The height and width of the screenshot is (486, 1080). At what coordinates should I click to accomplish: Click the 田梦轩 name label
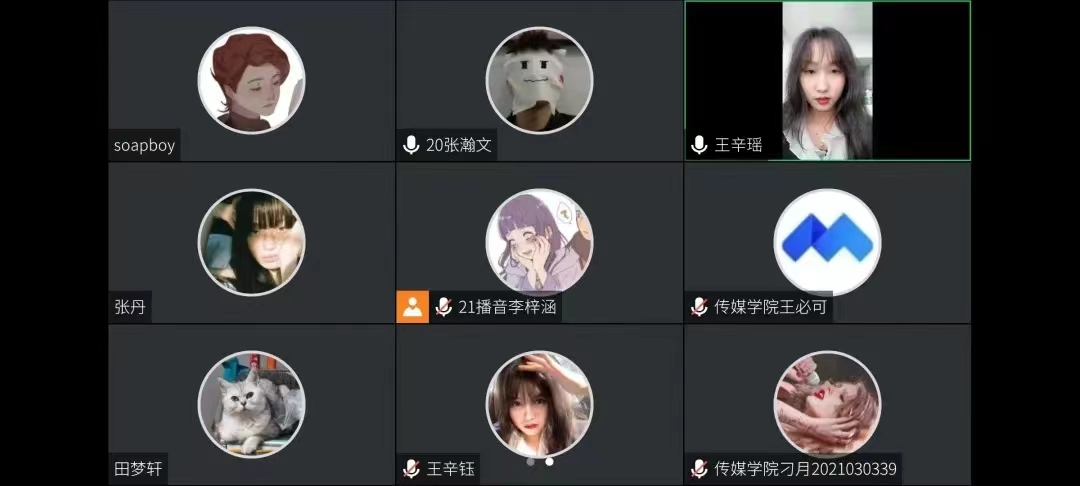138,469
